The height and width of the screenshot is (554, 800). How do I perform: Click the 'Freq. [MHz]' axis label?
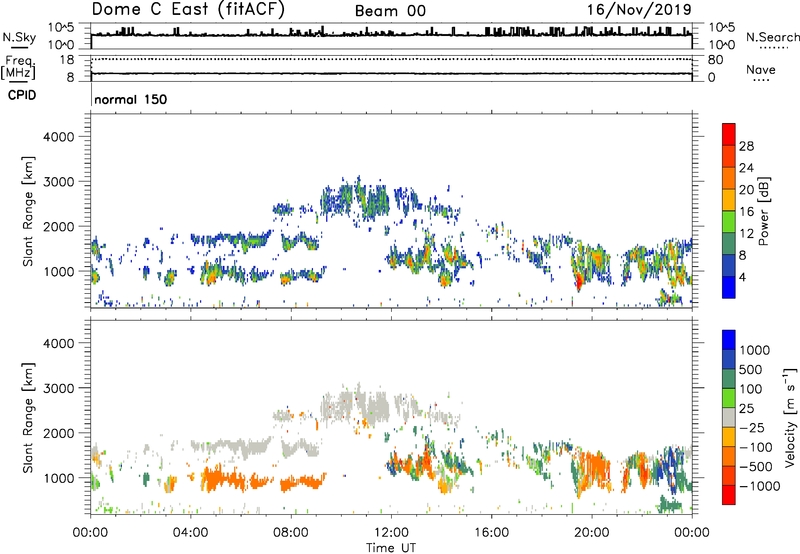pos(19,68)
